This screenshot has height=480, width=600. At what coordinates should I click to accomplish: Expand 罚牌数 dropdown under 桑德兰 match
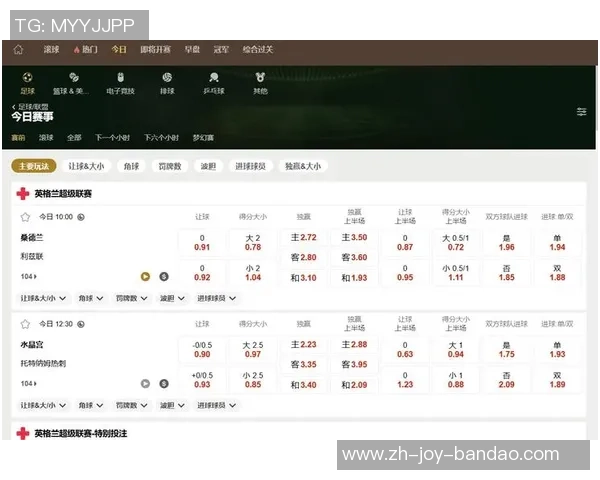(131, 298)
